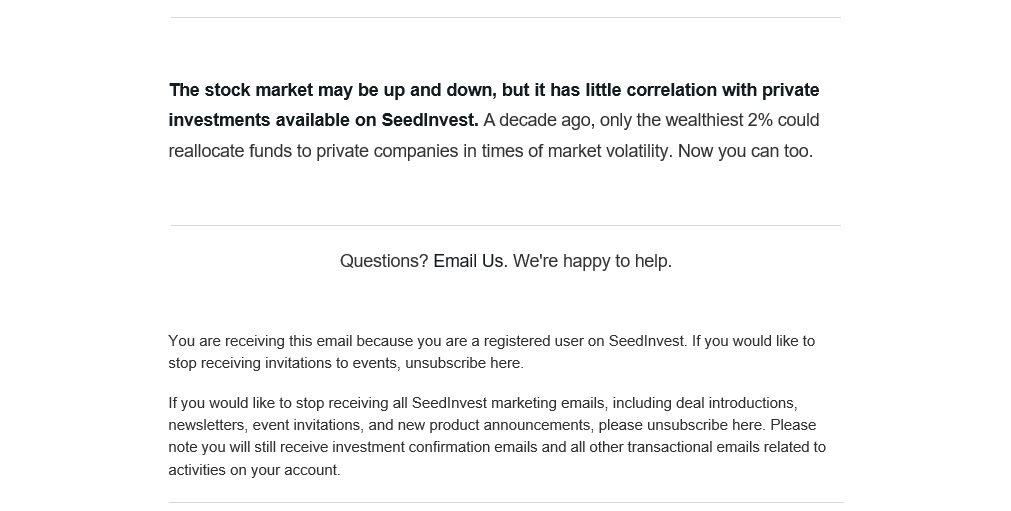This screenshot has height=511, width=1011.
Task: Click the divider line above "Questions?"
Action: [505, 226]
